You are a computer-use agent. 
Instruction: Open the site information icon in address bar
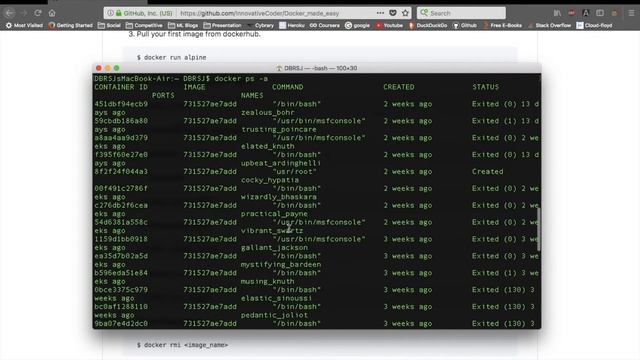coord(110,13)
